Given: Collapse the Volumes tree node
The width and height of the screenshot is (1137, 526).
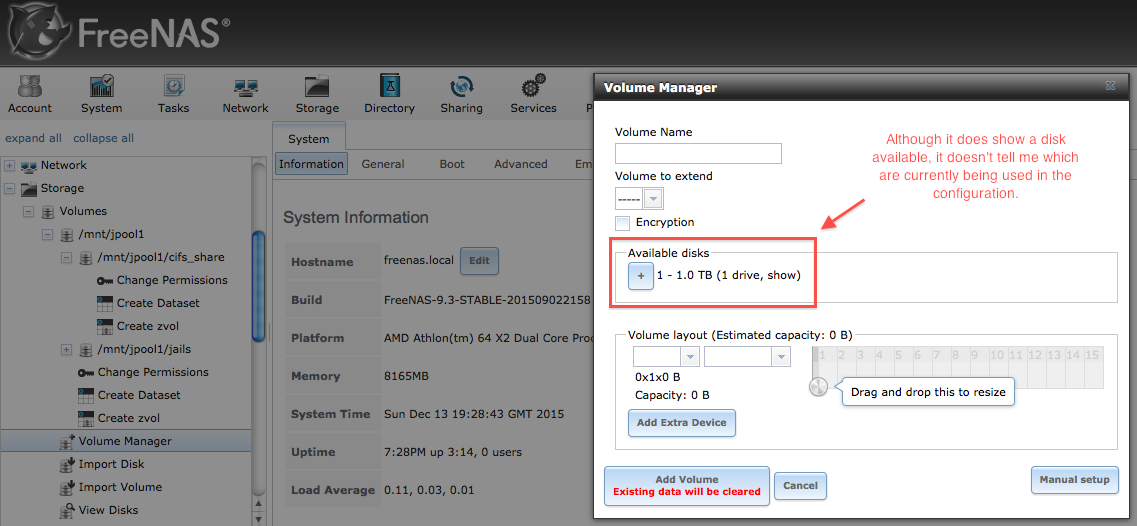Looking at the screenshot, I should pyautogui.click(x=28, y=212).
